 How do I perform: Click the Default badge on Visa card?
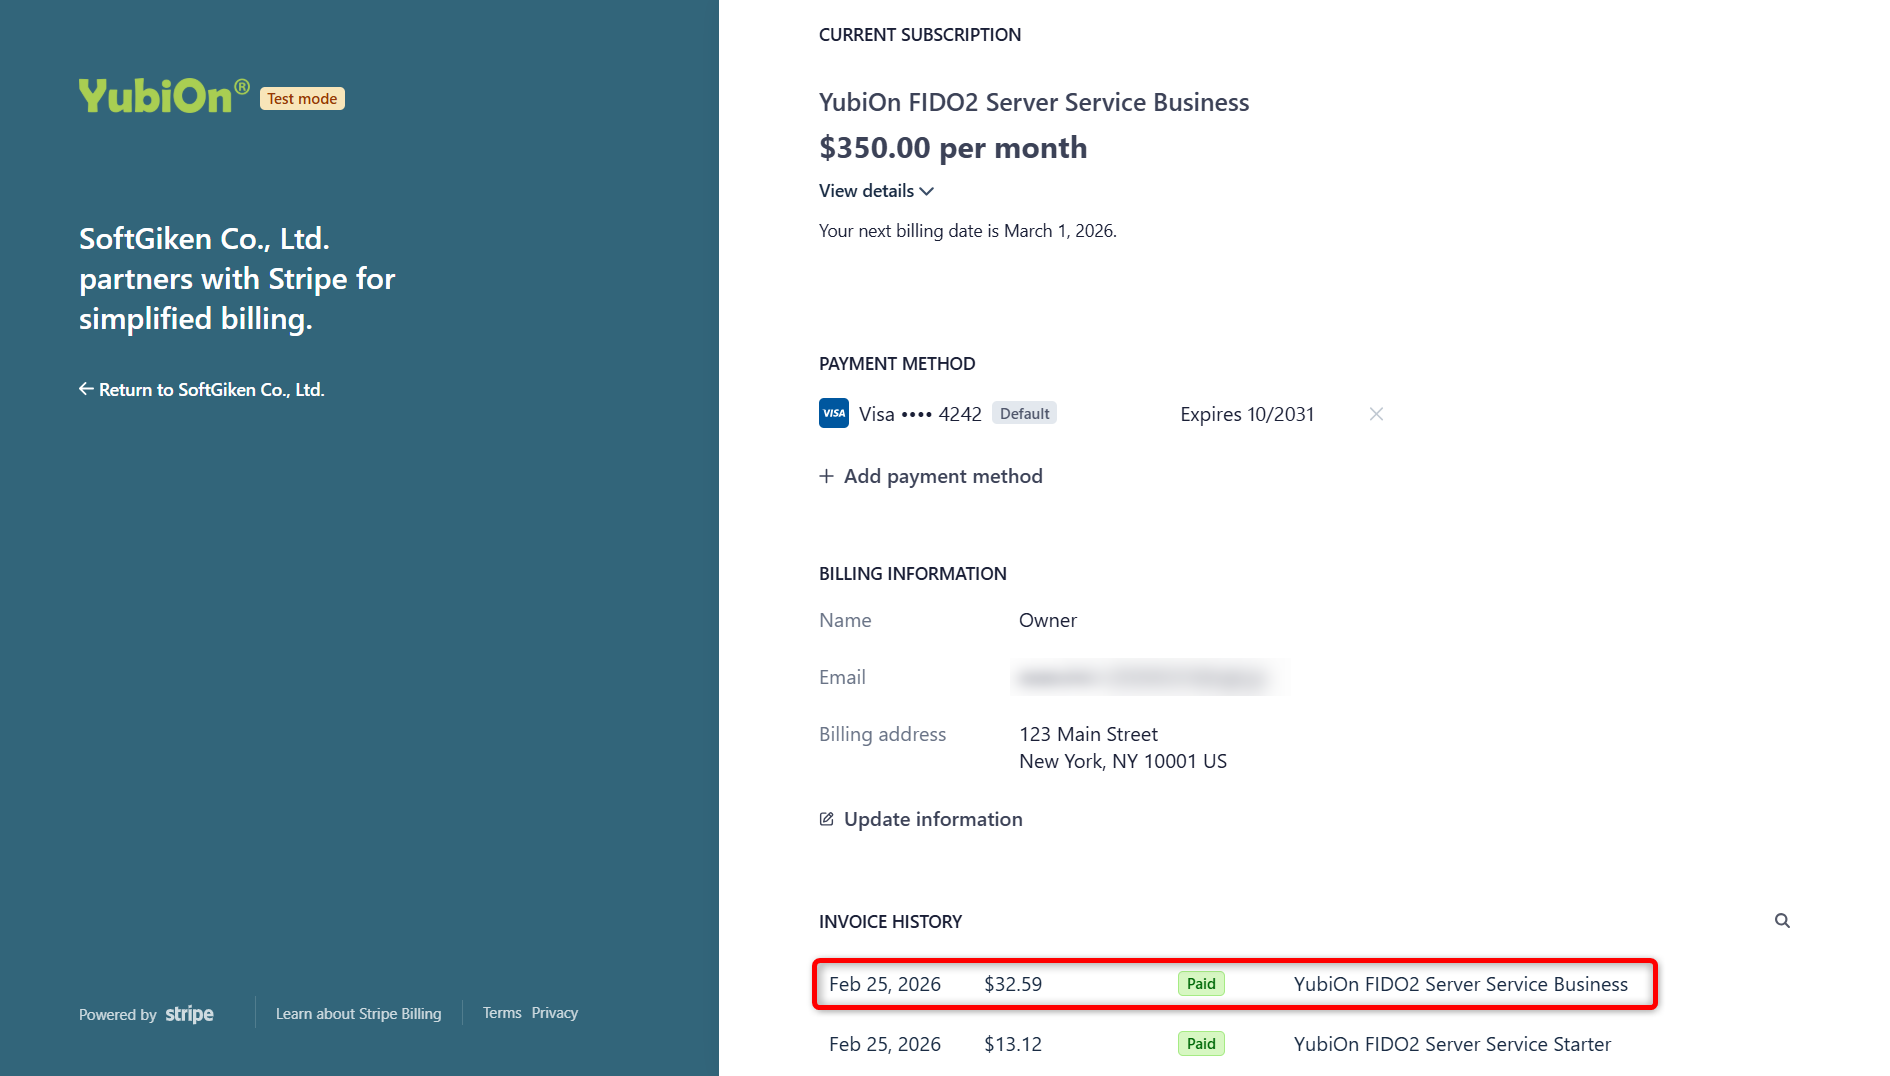coord(1024,414)
